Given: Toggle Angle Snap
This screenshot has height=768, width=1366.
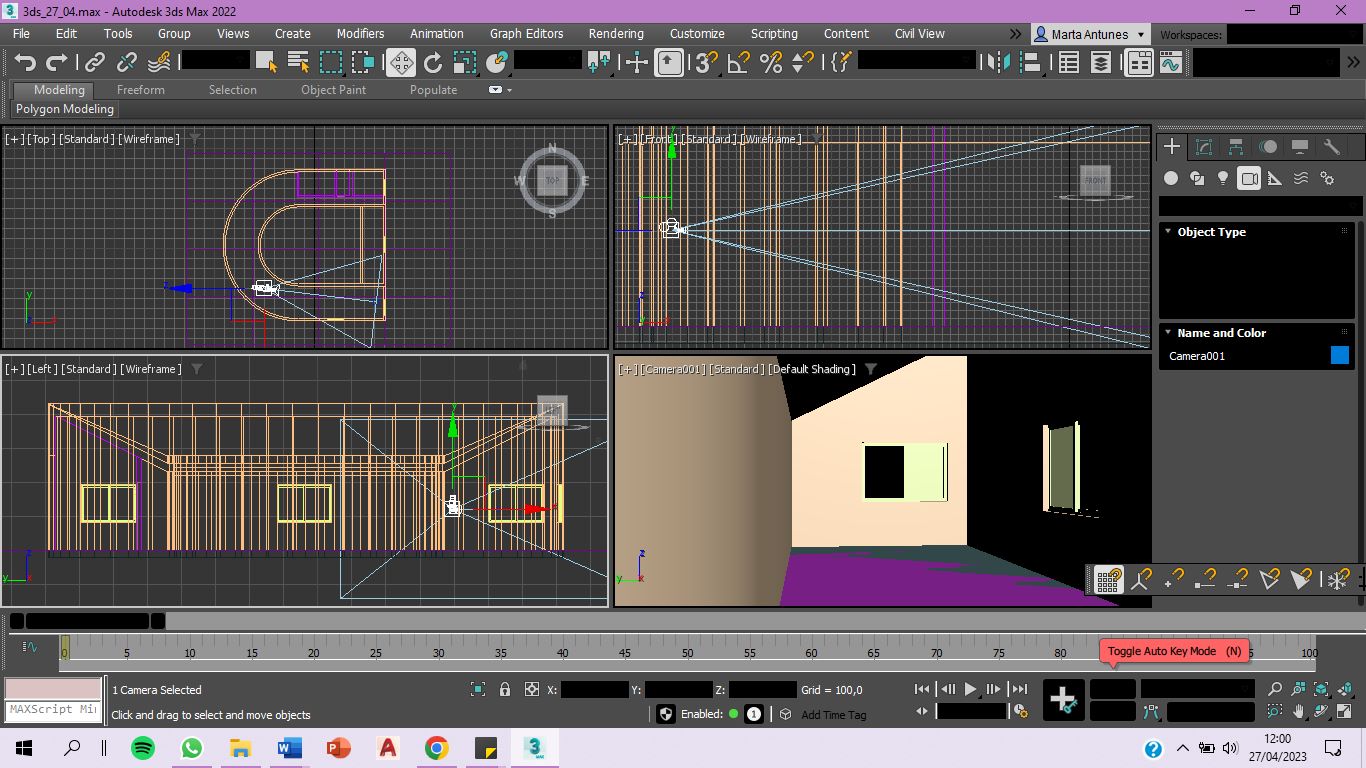Looking at the screenshot, I should [x=738, y=63].
